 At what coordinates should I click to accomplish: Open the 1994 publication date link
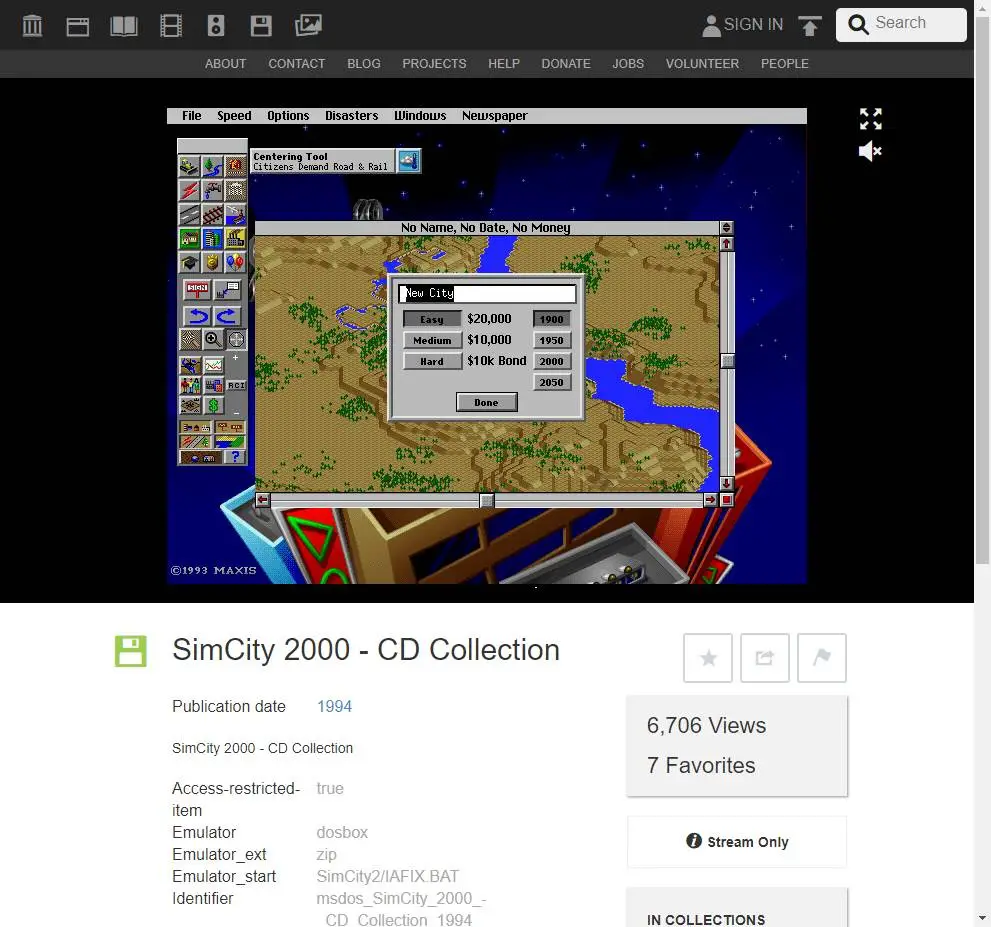tap(334, 706)
